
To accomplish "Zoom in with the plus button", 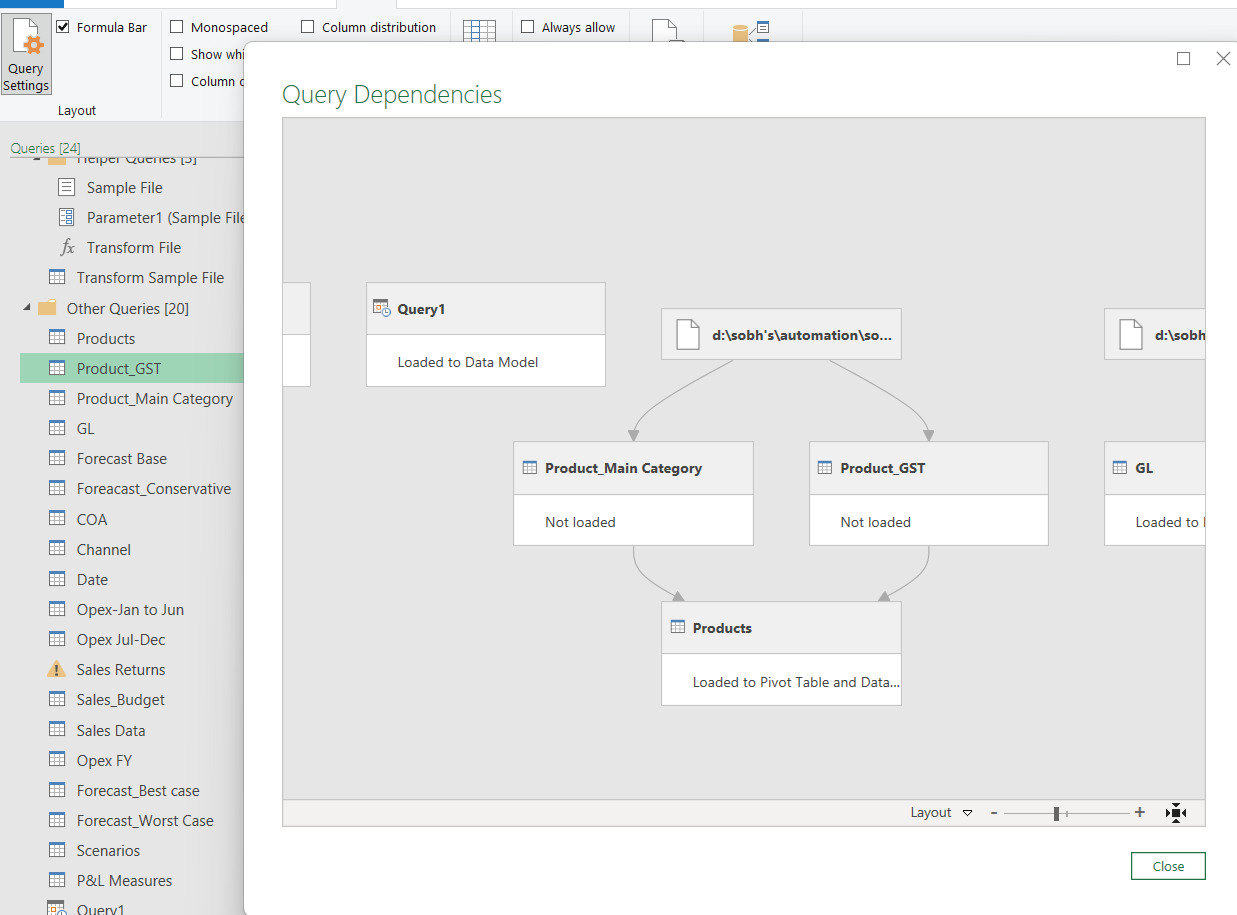I will tap(1139, 813).
